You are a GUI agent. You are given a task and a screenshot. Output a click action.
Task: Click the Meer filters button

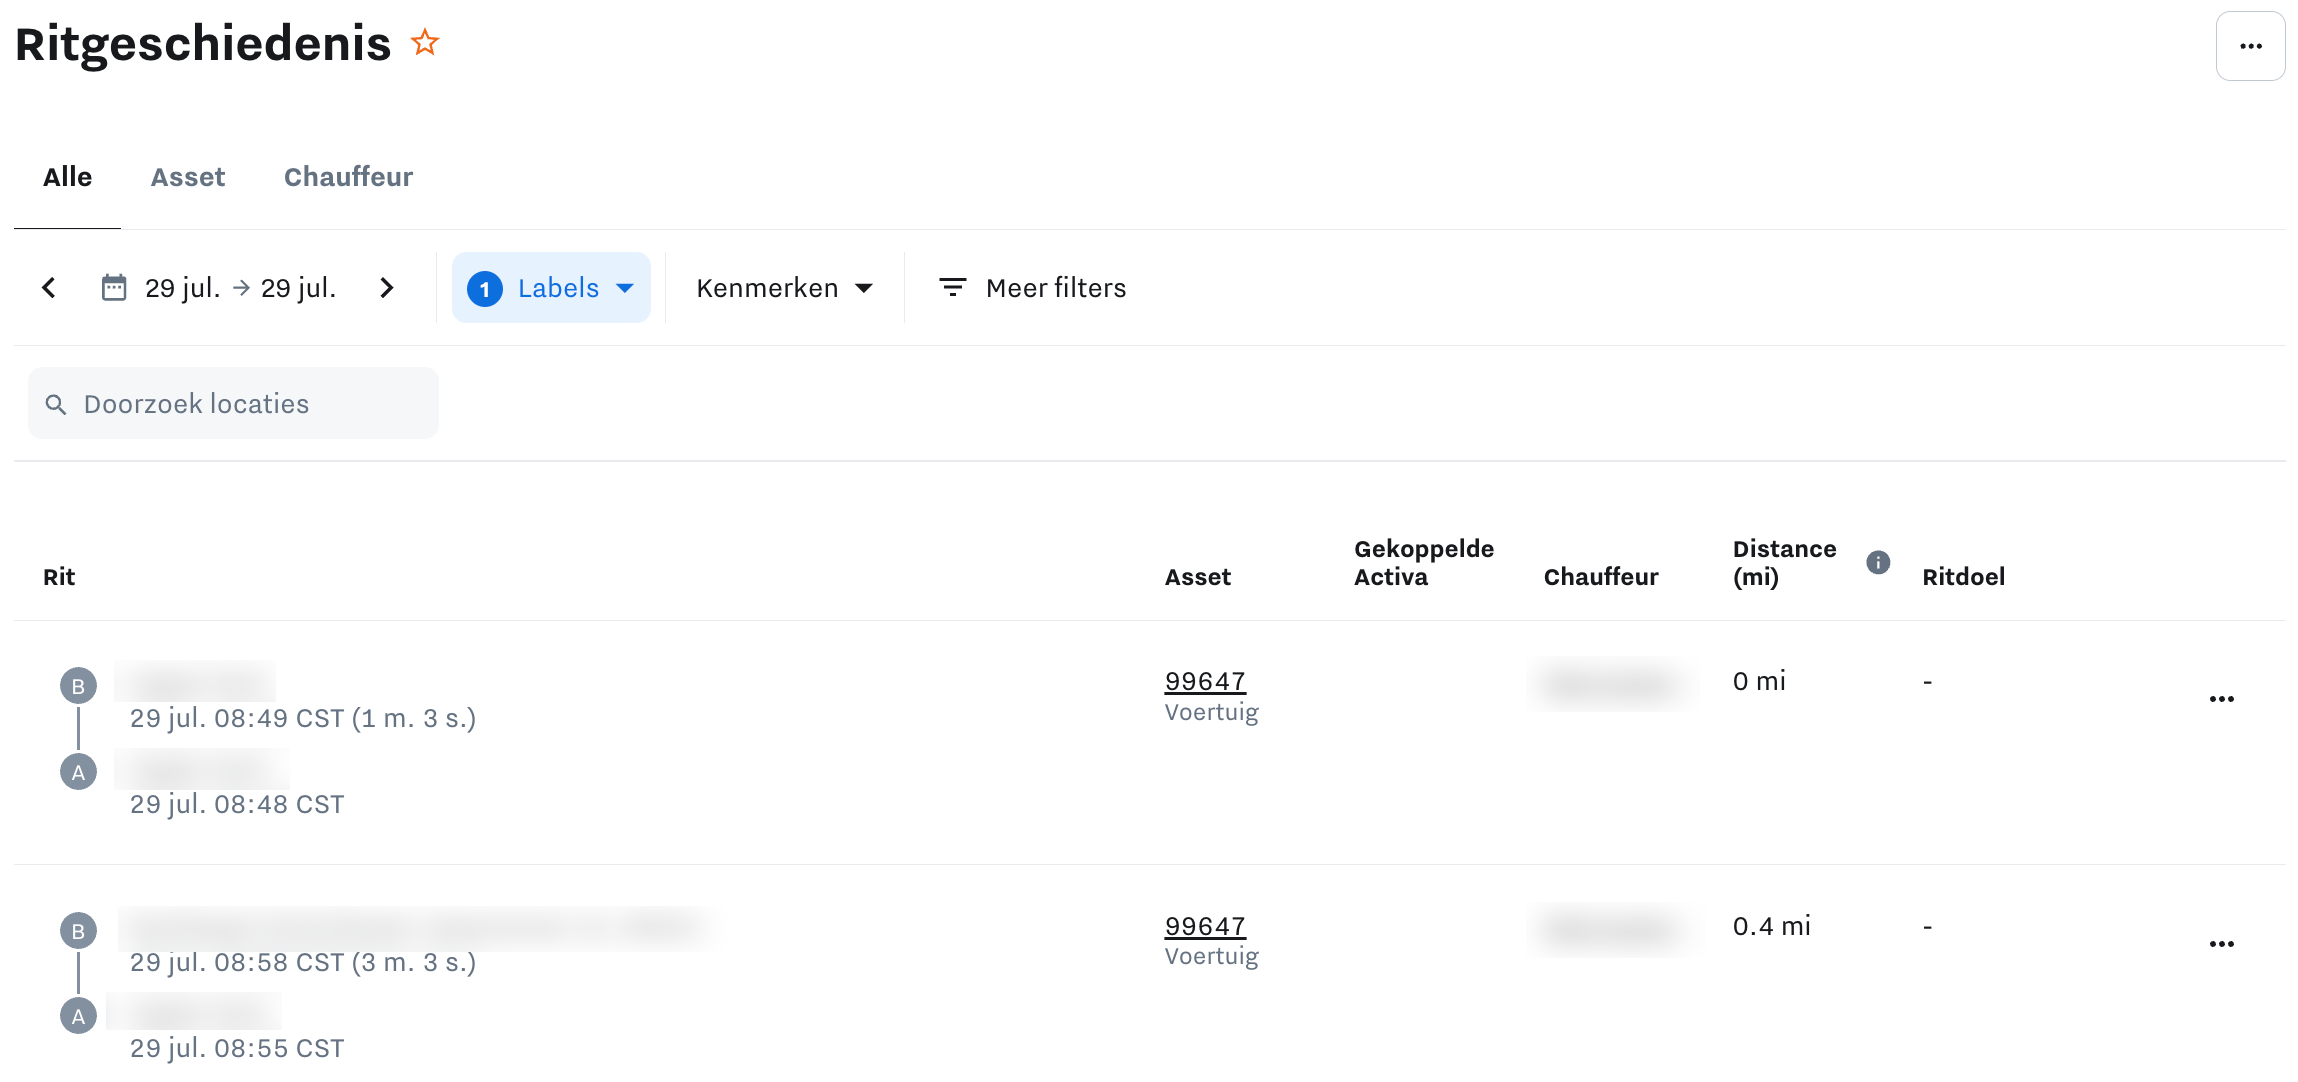point(1055,288)
